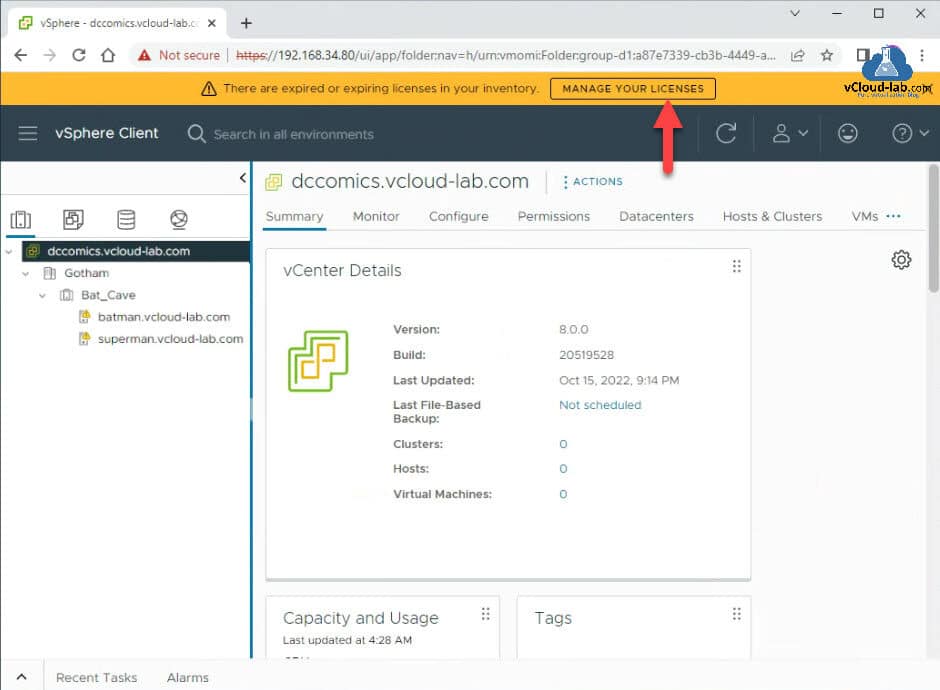Viewport: 940px width, 690px height.
Task: Click Capacity and Usage card drag handle
Action: click(x=486, y=614)
